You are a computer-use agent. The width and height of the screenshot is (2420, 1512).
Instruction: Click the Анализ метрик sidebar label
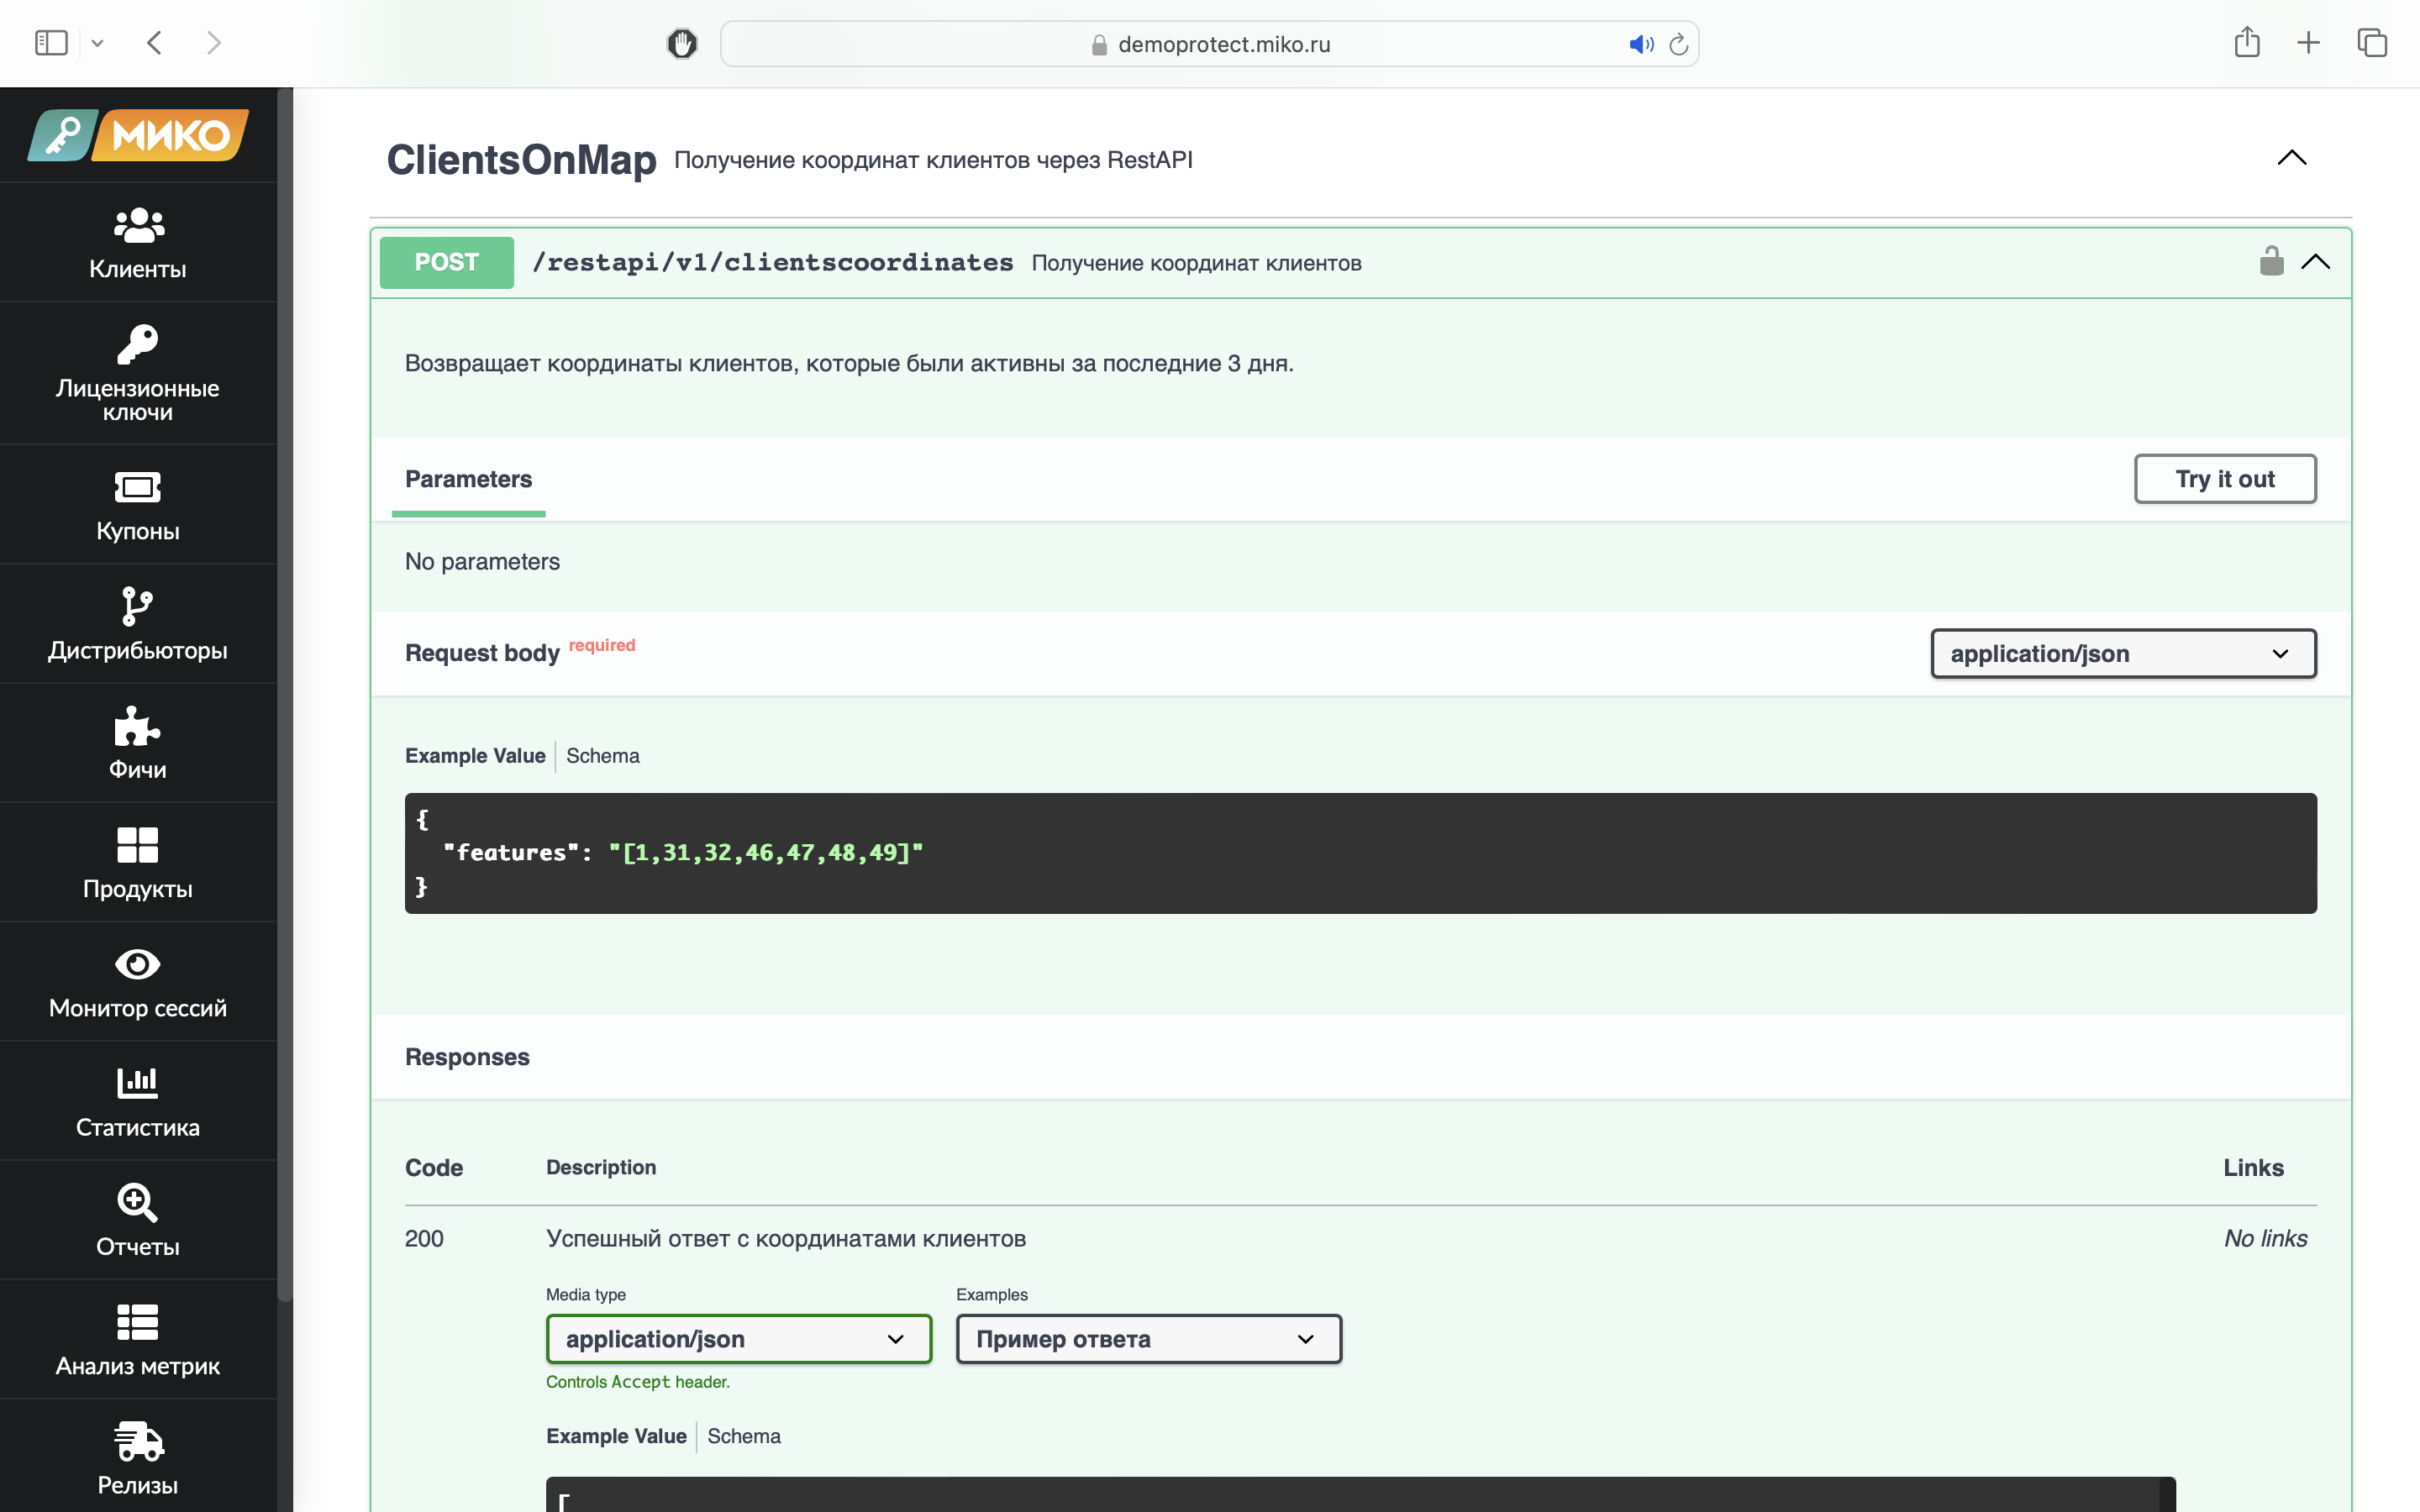pos(138,1366)
